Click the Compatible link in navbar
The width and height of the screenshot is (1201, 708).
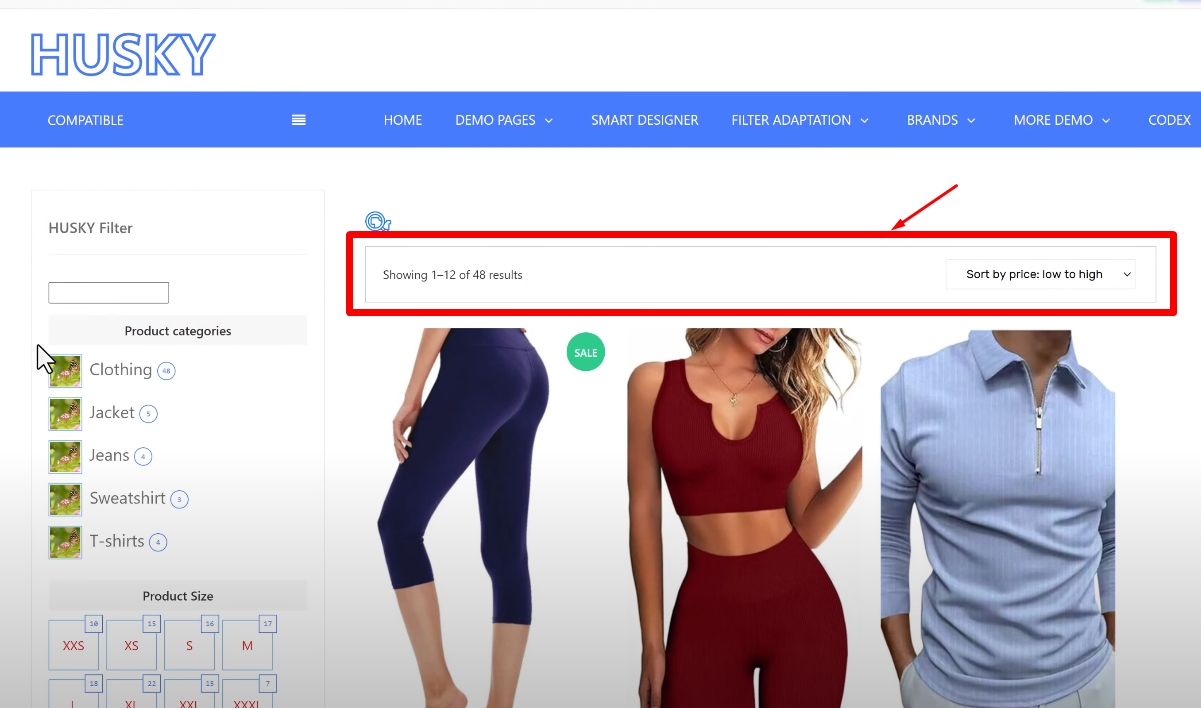point(85,120)
